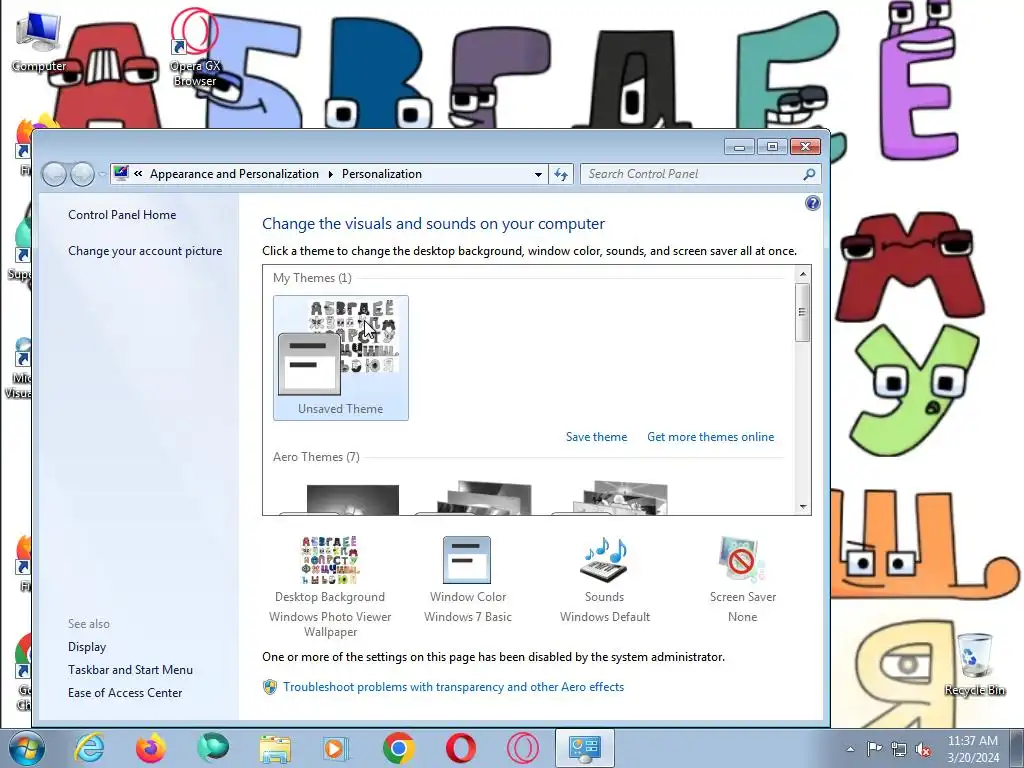Click Personalization breadcrumb
The width and height of the screenshot is (1024, 768).
[382, 174]
